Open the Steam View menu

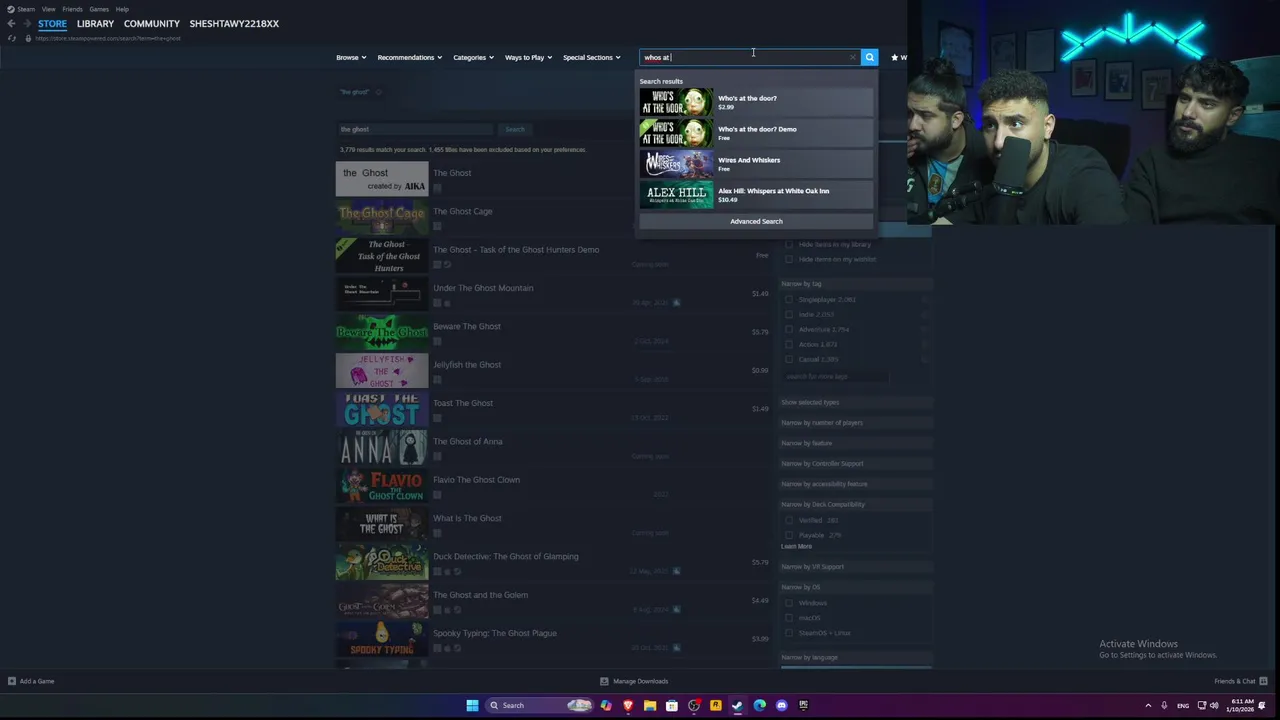click(48, 9)
